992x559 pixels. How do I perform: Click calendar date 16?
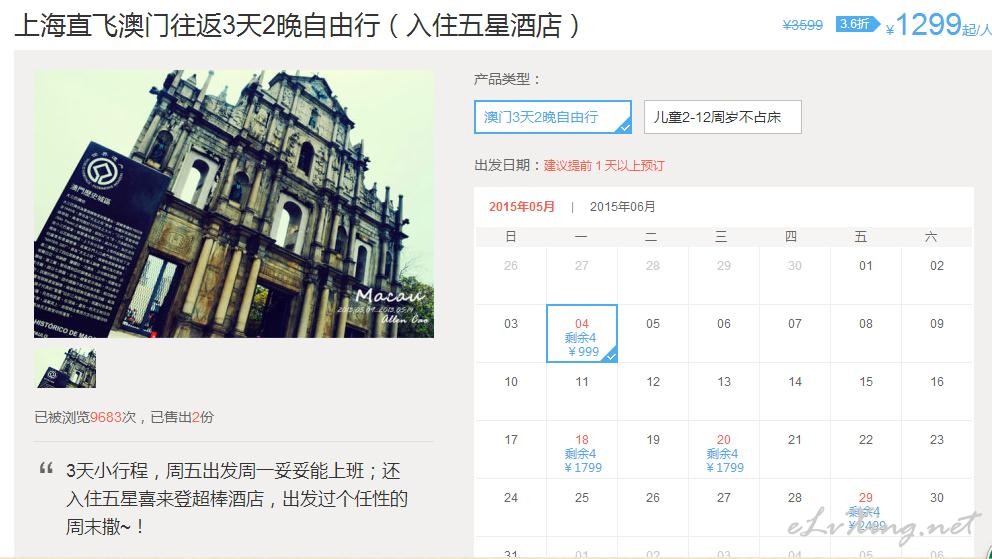(x=937, y=382)
